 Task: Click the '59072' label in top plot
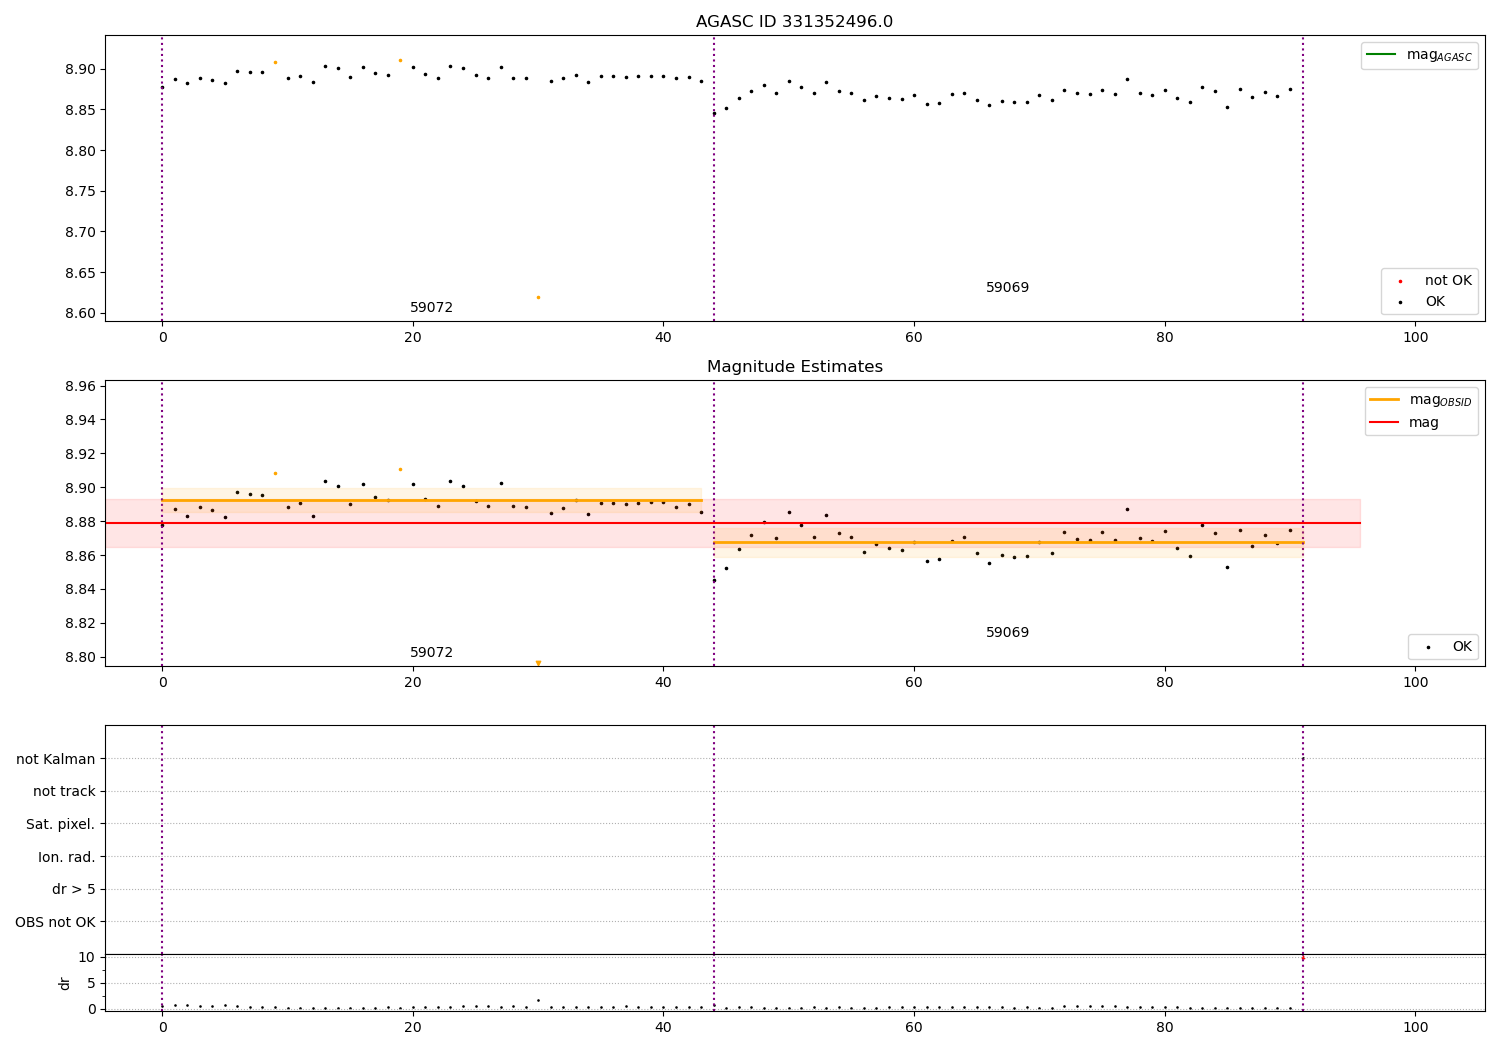point(431,308)
